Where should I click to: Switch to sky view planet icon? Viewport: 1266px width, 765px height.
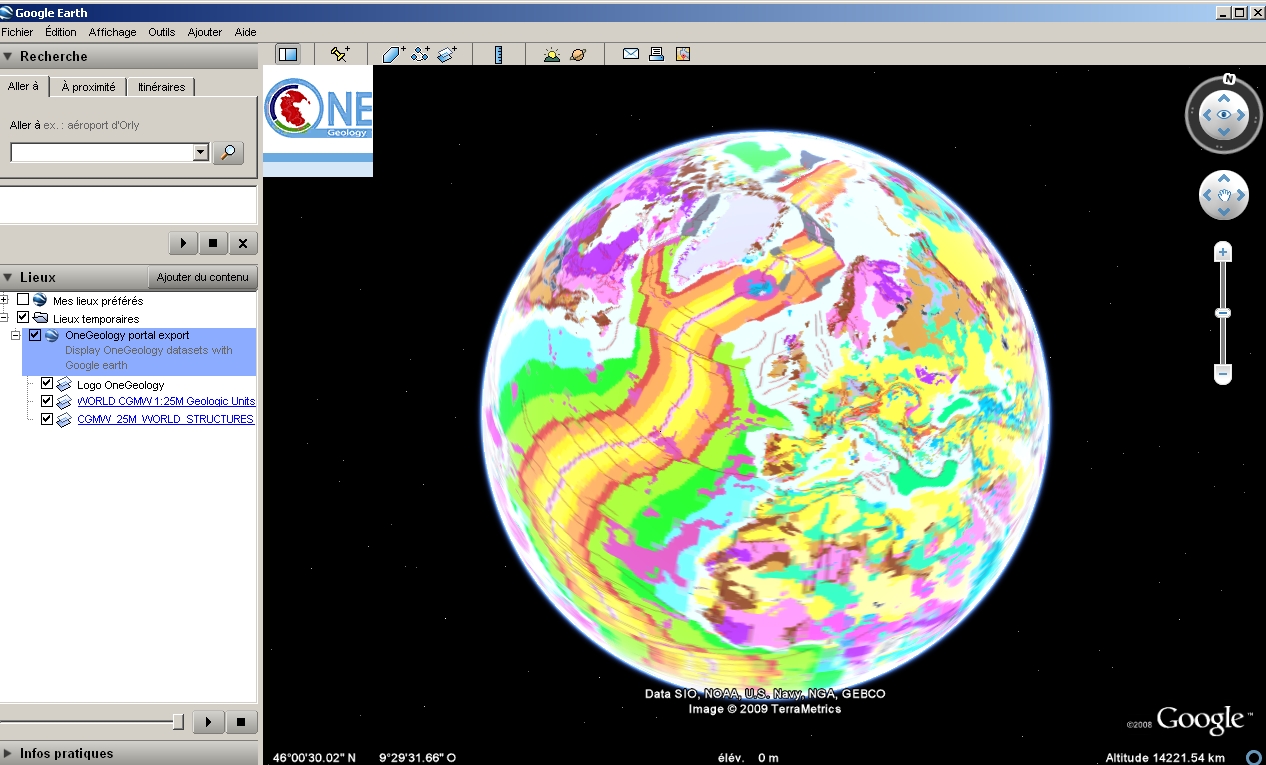578,54
